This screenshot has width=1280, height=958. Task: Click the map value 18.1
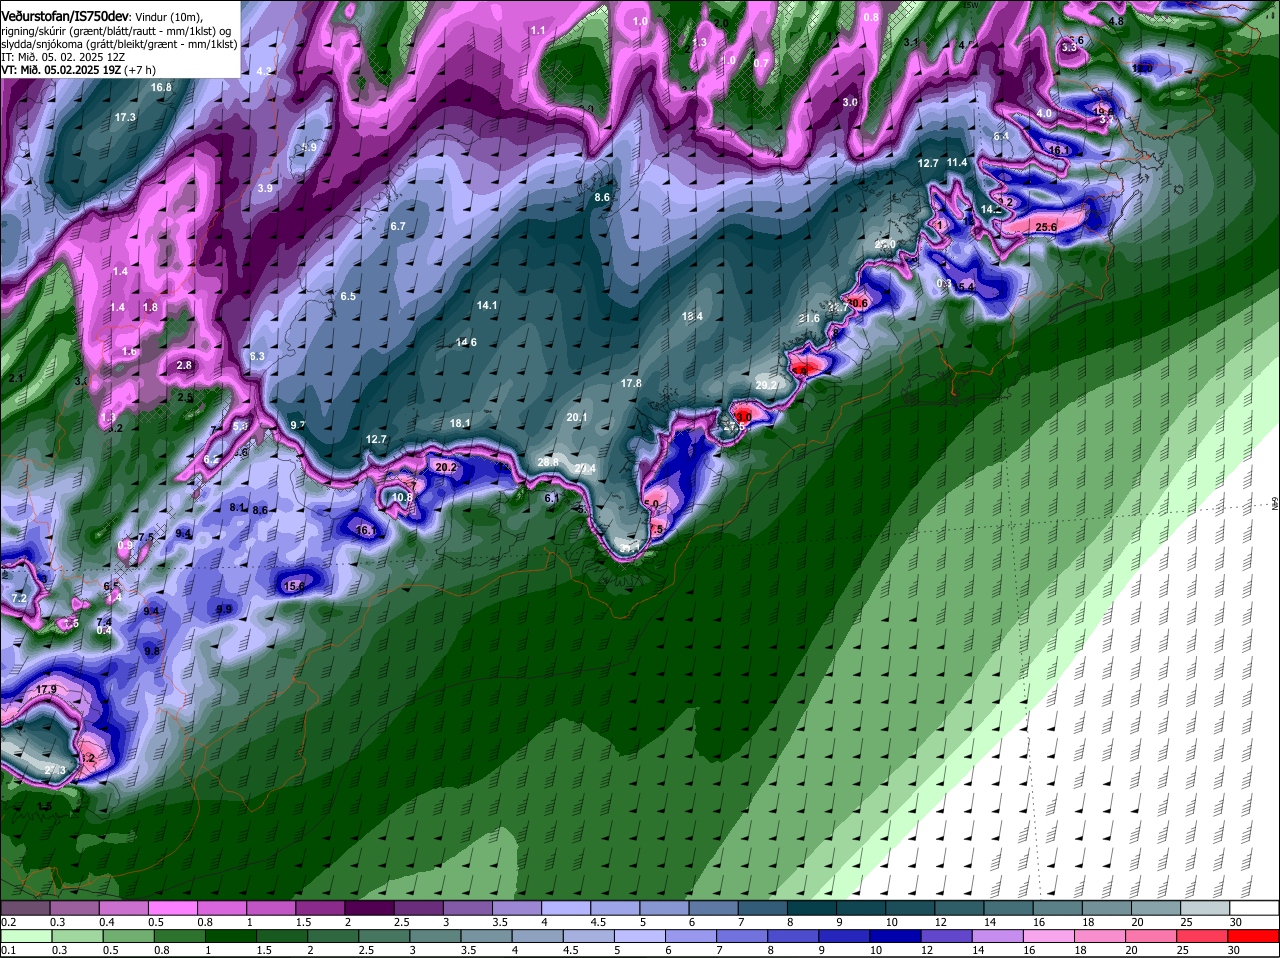460,424
